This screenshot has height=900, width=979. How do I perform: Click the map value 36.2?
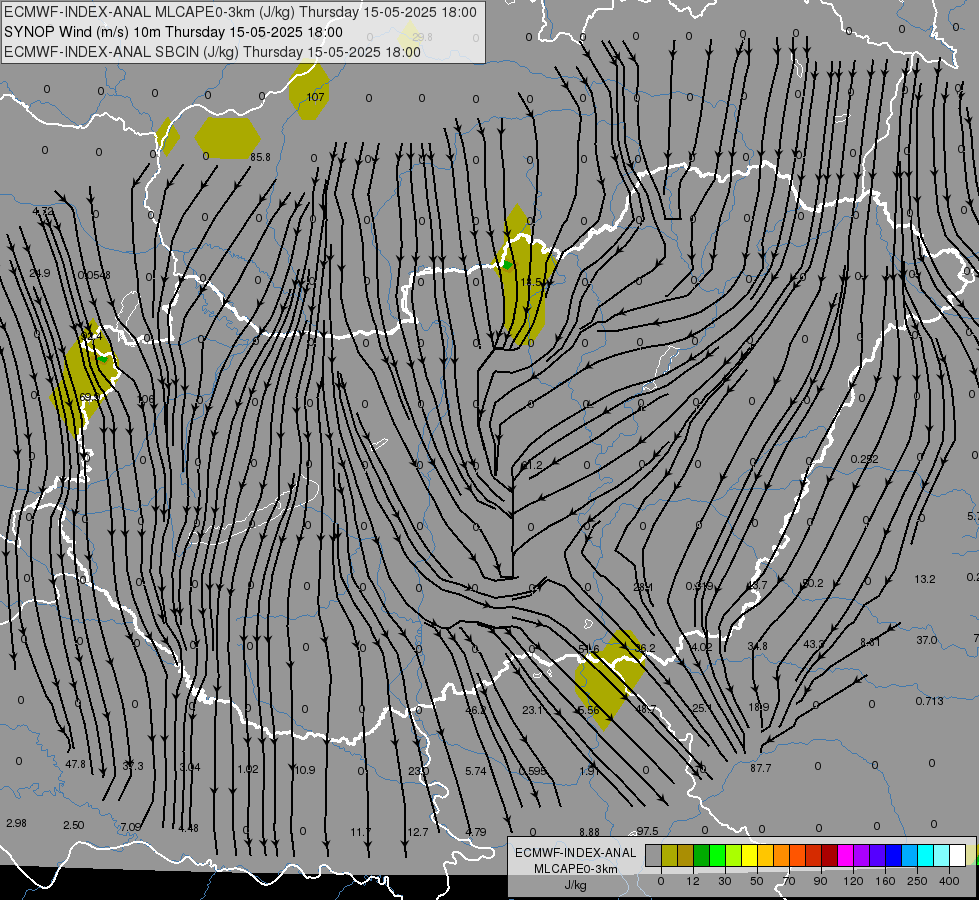pyautogui.click(x=644, y=648)
